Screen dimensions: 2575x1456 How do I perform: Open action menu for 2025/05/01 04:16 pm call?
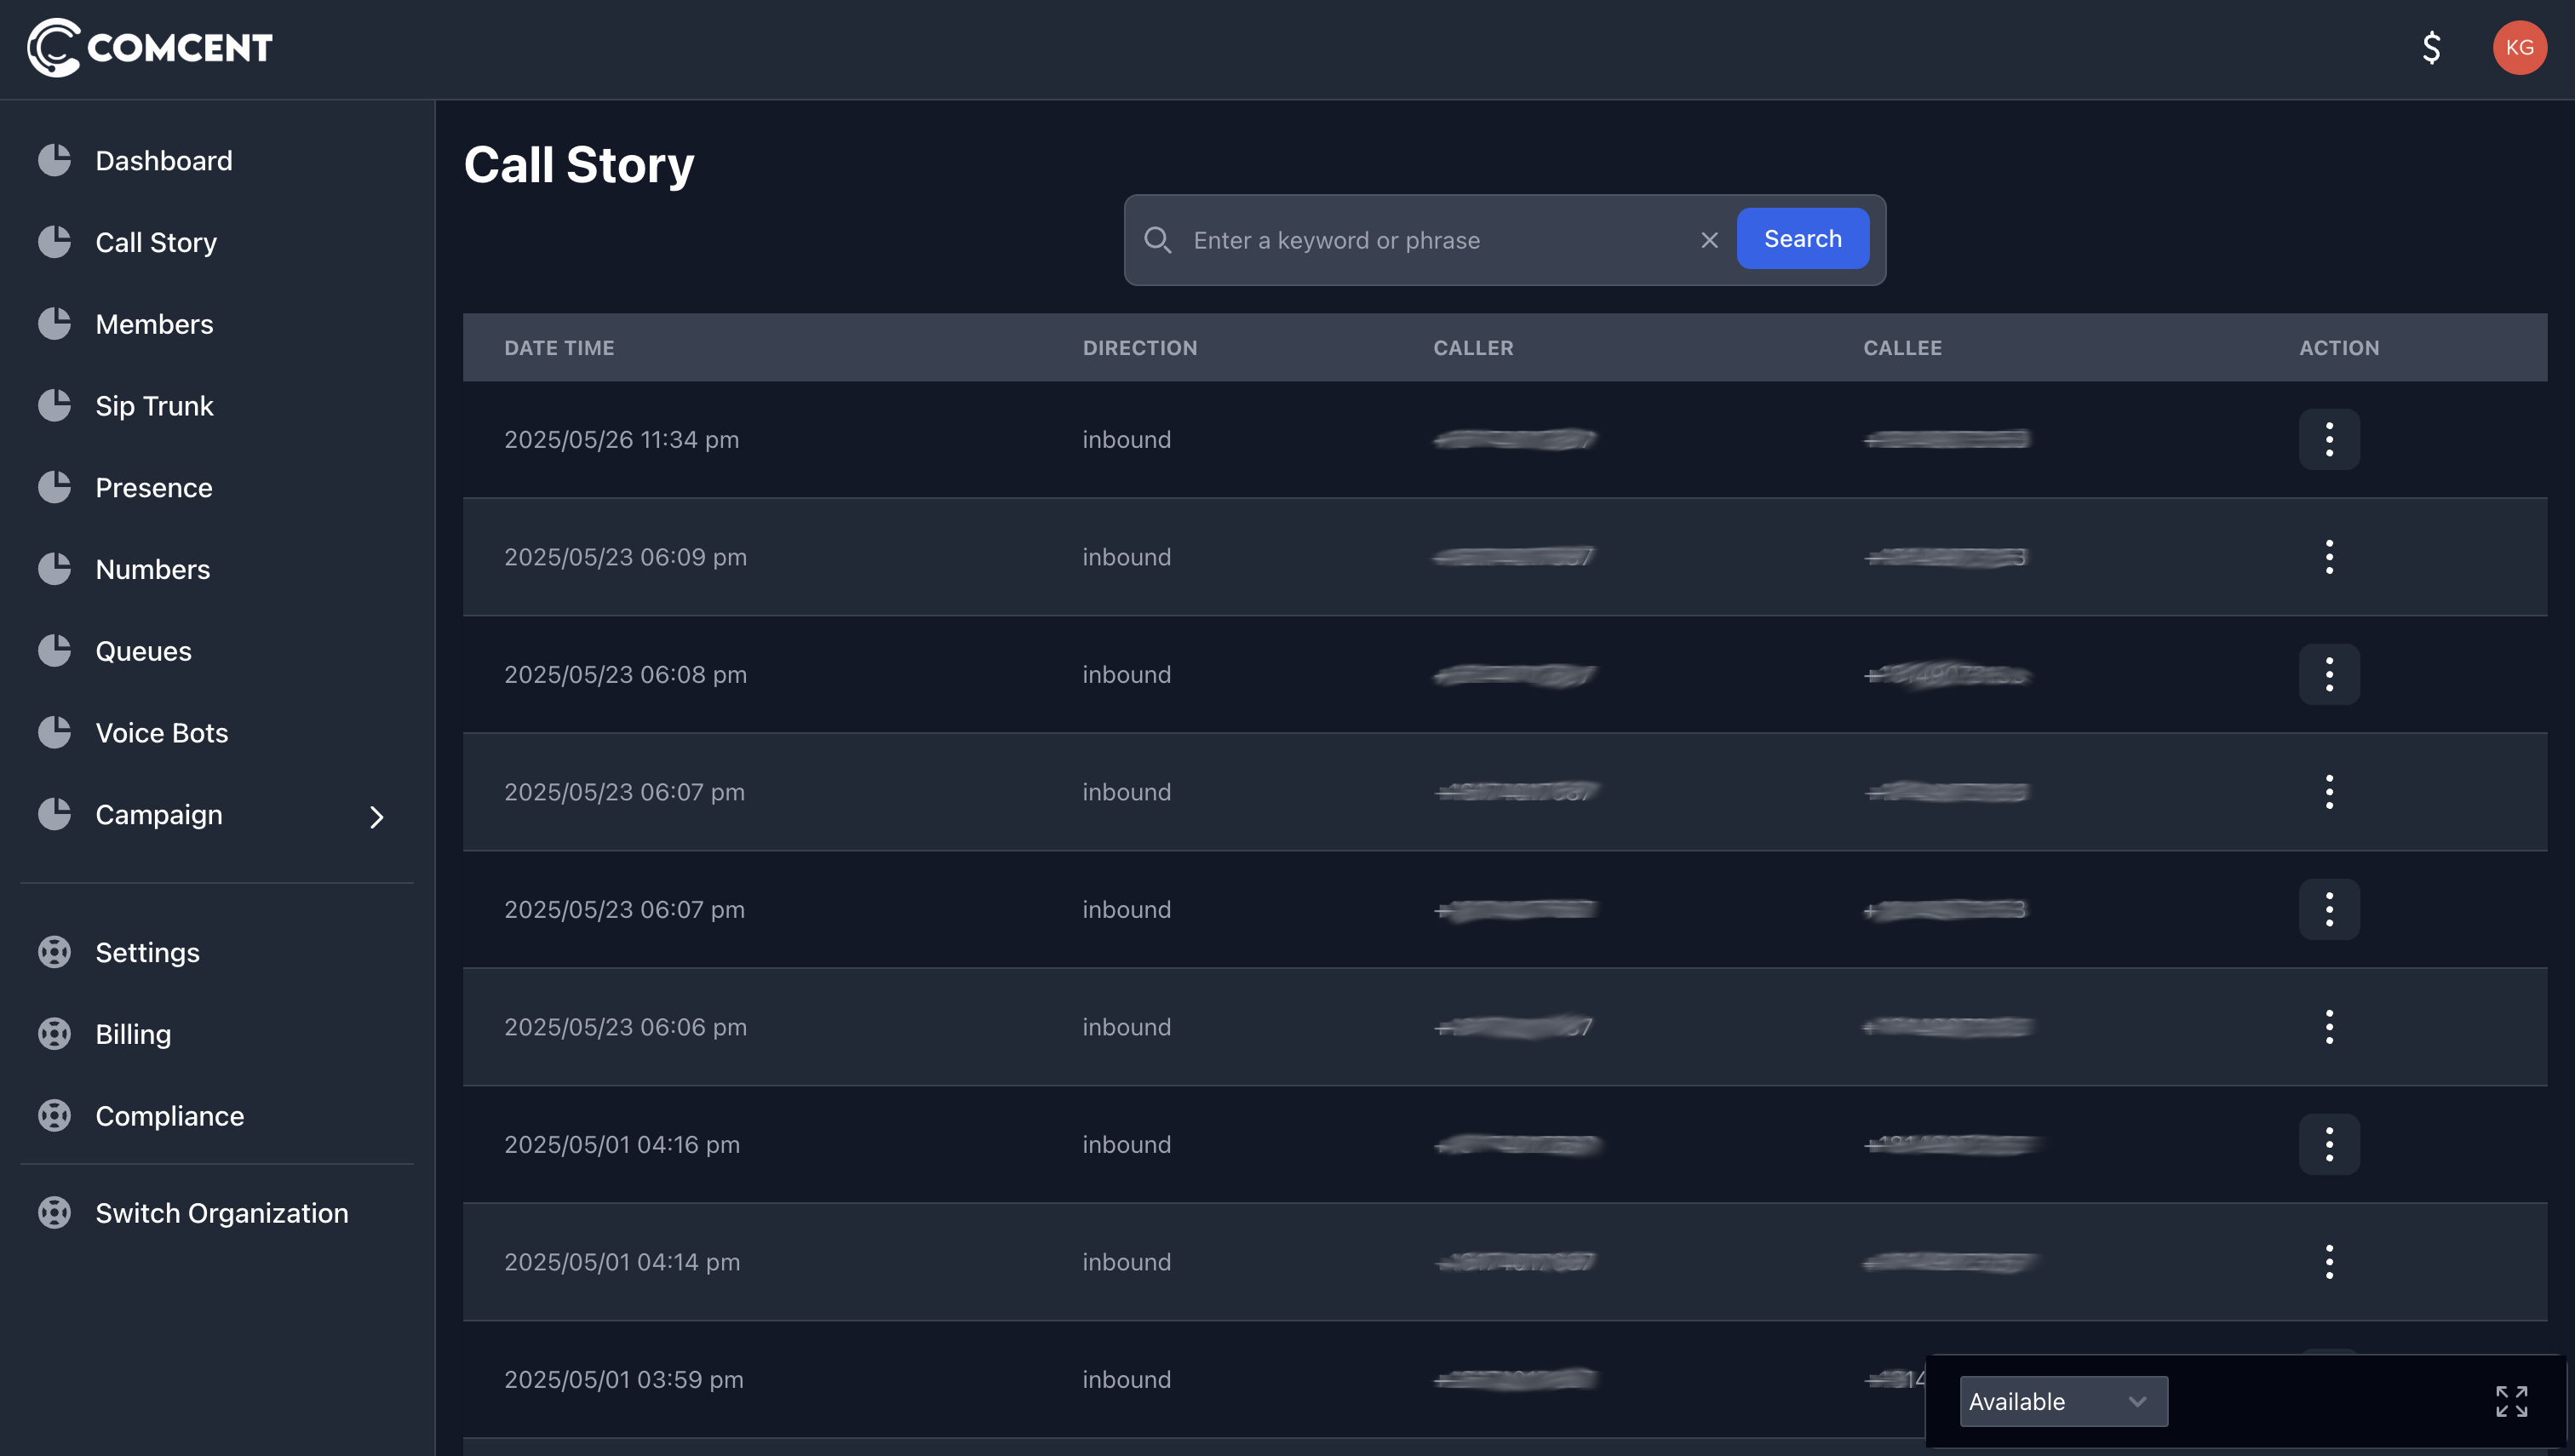[2329, 1145]
